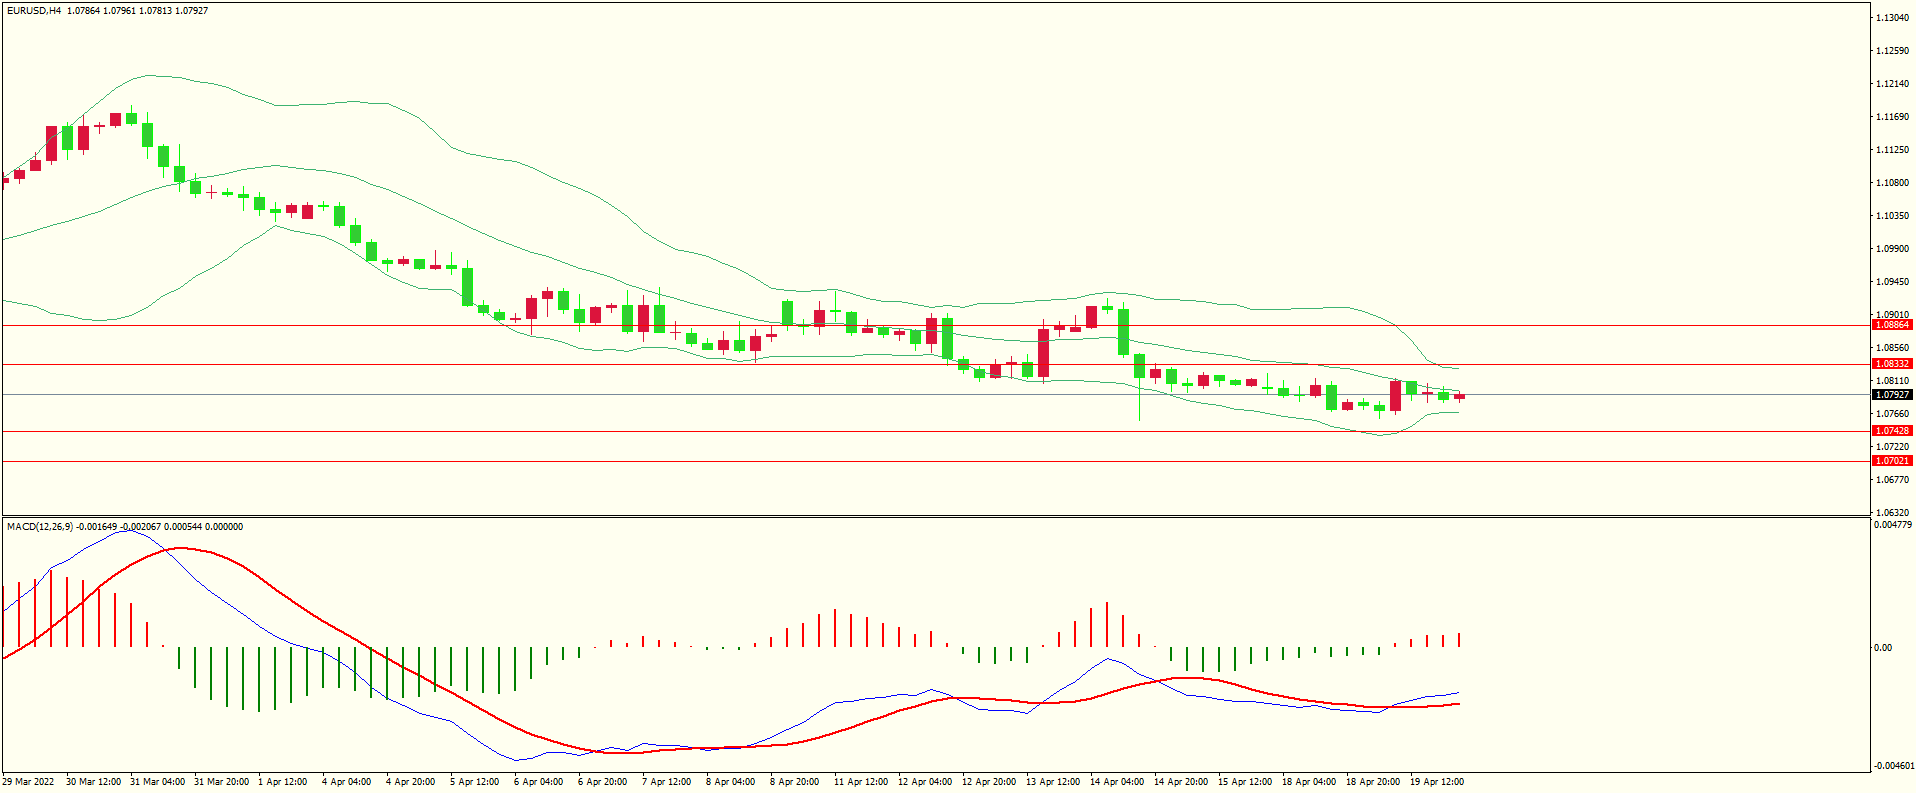Click the 14 Apr 20:00 time label

(x=1181, y=782)
